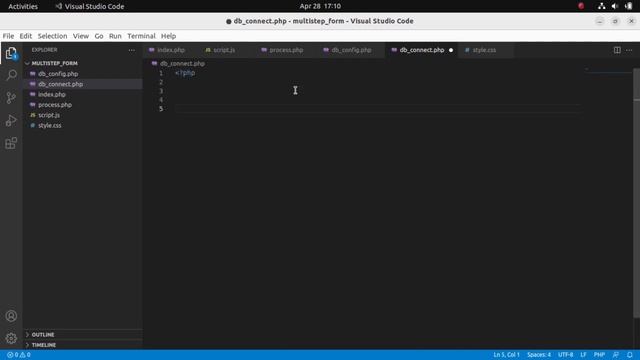Open the volume icon in system tray
The height and width of the screenshot is (360, 640).
[x=615, y=6]
